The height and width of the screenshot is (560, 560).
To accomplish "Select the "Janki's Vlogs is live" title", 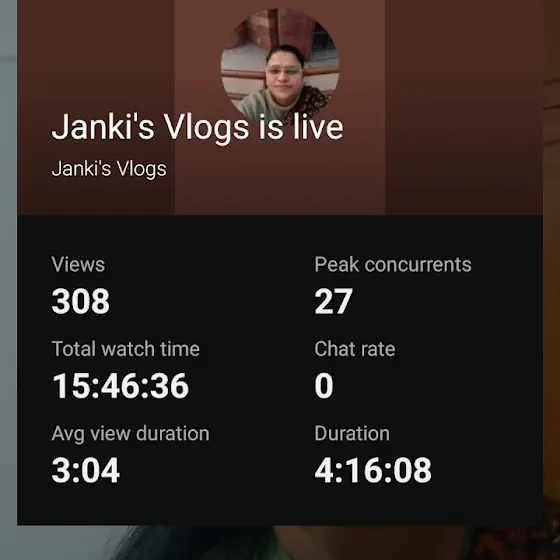I will 198,128.
